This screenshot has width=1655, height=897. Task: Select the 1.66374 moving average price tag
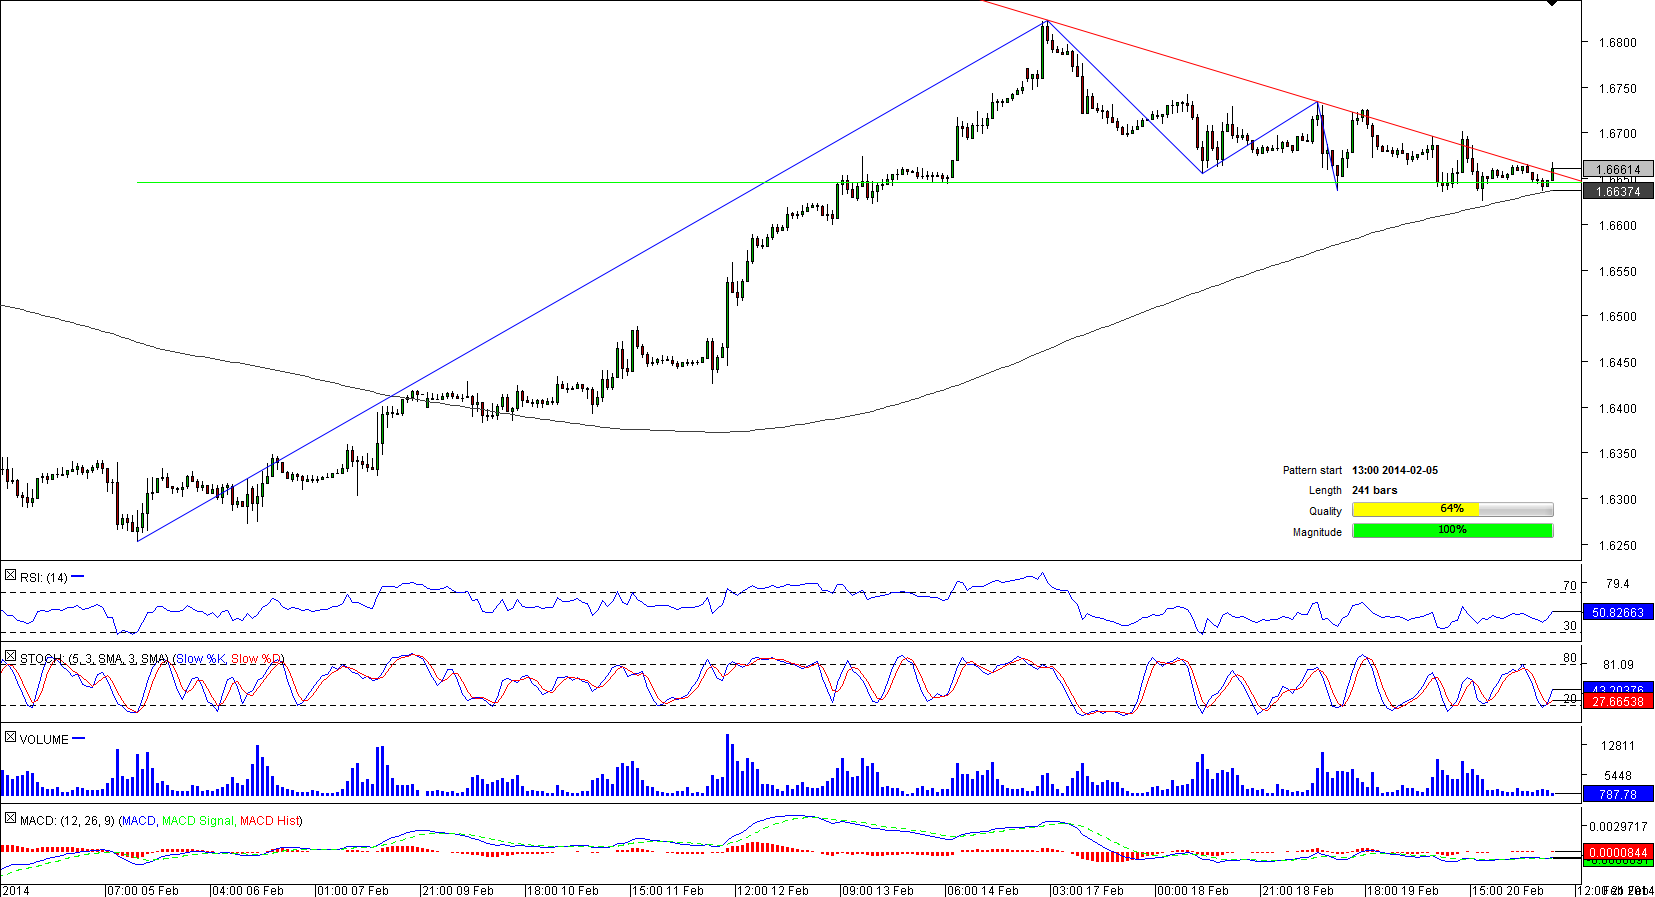[1617, 191]
